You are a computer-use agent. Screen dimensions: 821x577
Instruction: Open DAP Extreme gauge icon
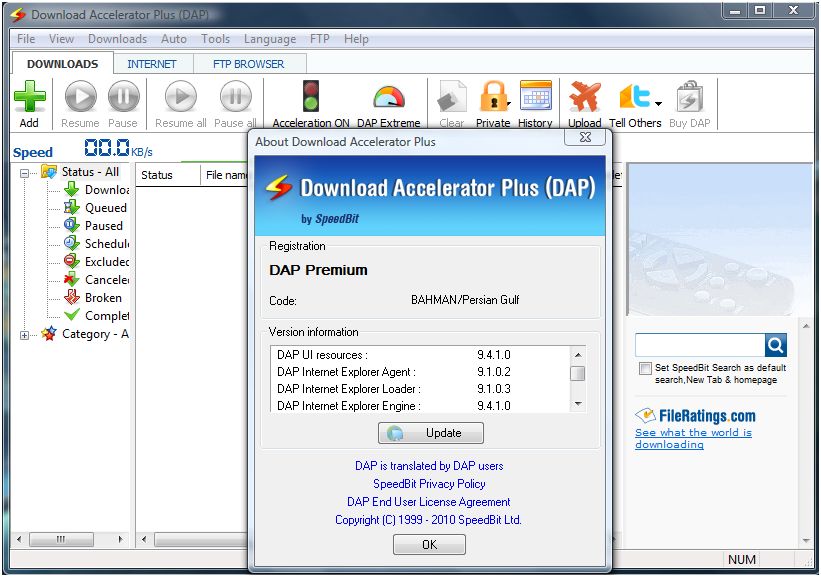[x=389, y=97]
